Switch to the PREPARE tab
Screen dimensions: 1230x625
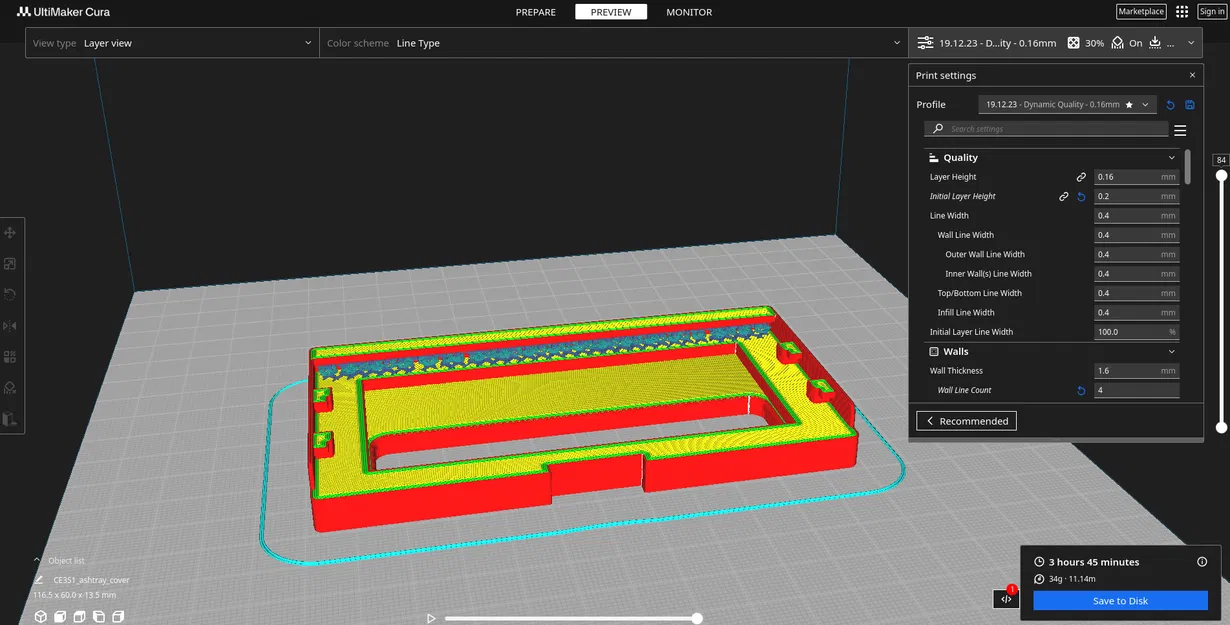pyautogui.click(x=536, y=12)
